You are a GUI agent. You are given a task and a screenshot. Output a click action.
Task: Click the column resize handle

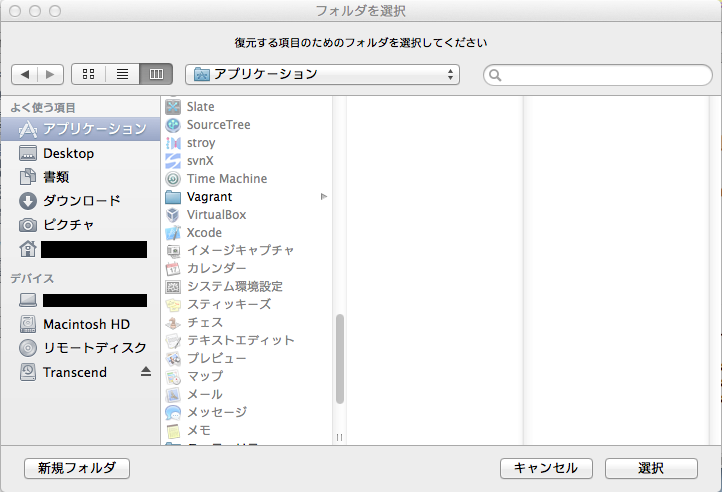(339, 437)
